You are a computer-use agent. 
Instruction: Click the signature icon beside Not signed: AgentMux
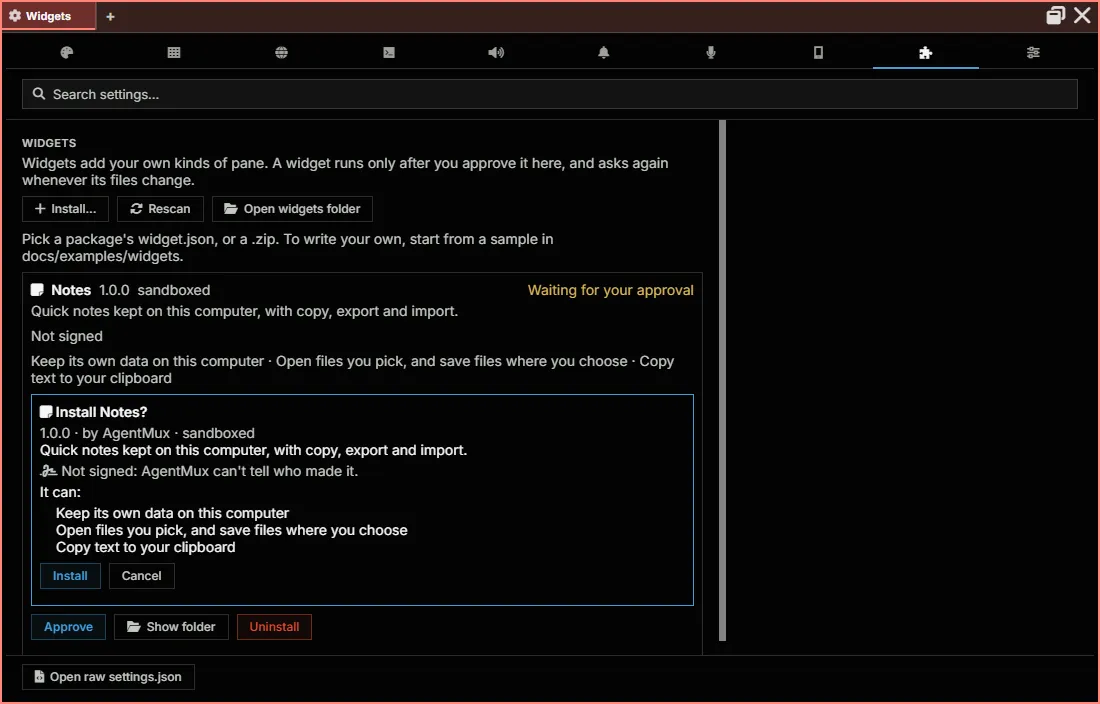[48, 471]
